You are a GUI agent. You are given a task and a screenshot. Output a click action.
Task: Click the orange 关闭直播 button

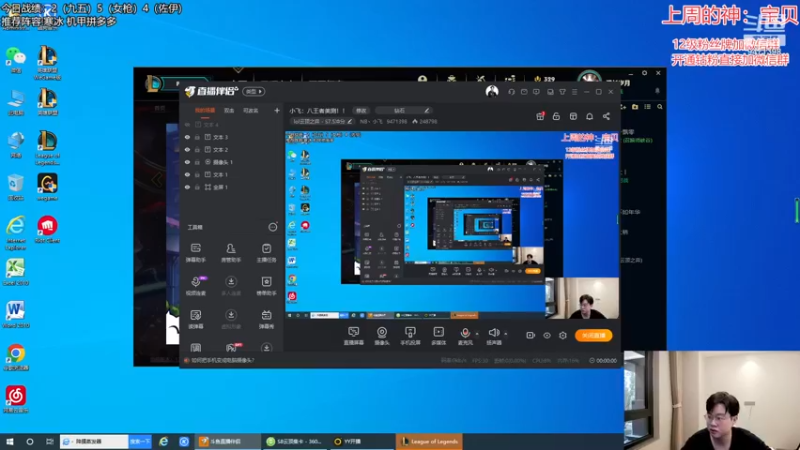click(x=593, y=335)
